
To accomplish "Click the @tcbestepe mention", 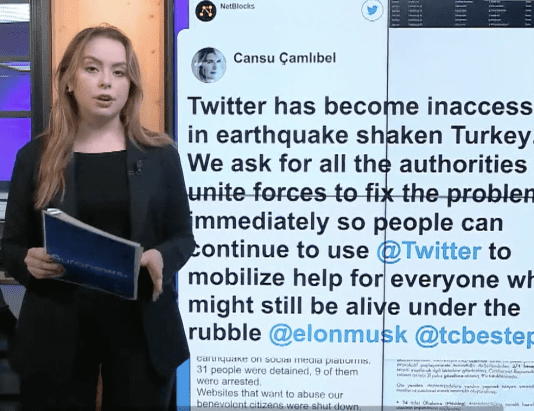I will pos(474,336).
